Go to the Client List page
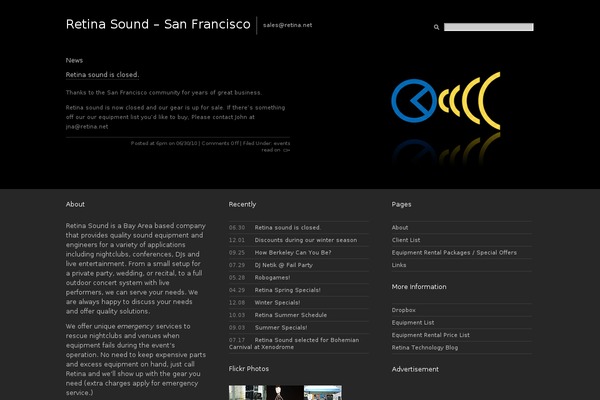This screenshot has height=400, width=600. click(406, 240)
